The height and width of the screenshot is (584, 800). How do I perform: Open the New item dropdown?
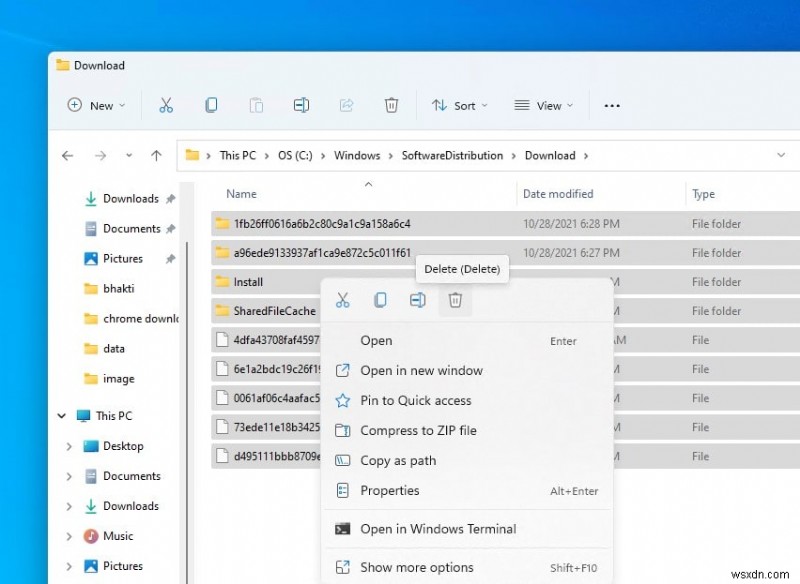pos(95,105)
